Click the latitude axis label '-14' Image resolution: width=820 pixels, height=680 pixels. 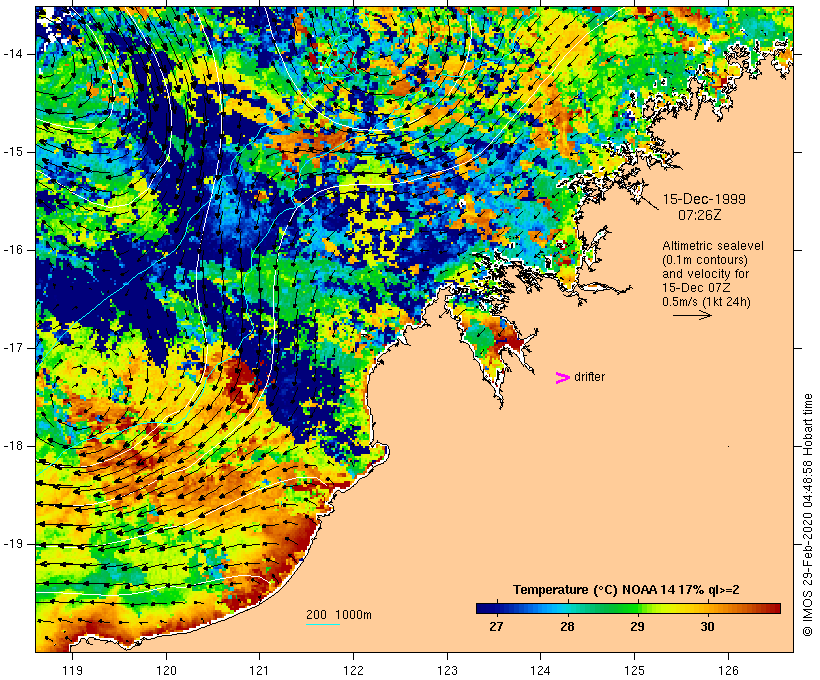[13, 54]
